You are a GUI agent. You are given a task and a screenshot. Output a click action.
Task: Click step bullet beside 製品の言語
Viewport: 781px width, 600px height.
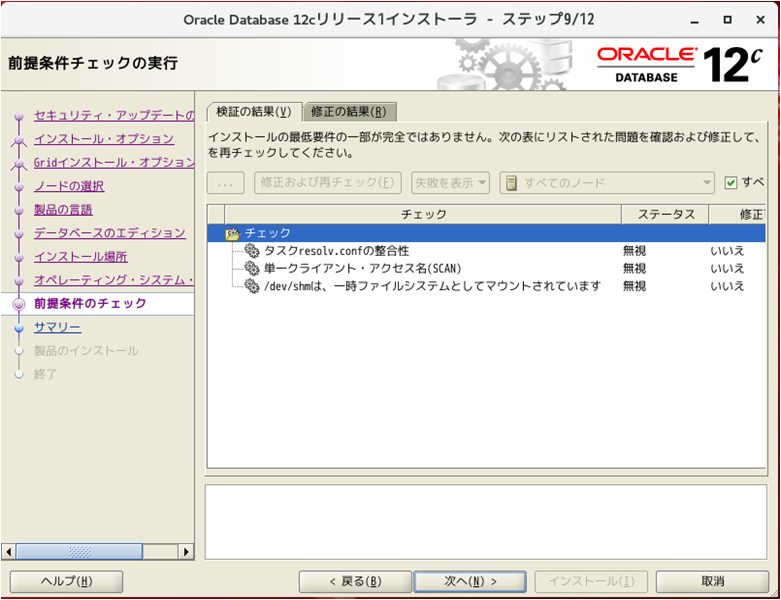19,211
